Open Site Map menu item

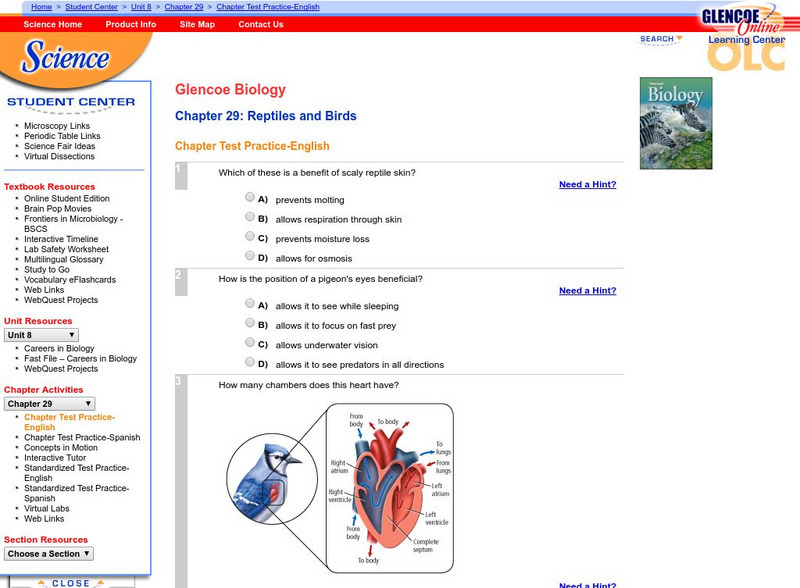click(x=197, y=24)
